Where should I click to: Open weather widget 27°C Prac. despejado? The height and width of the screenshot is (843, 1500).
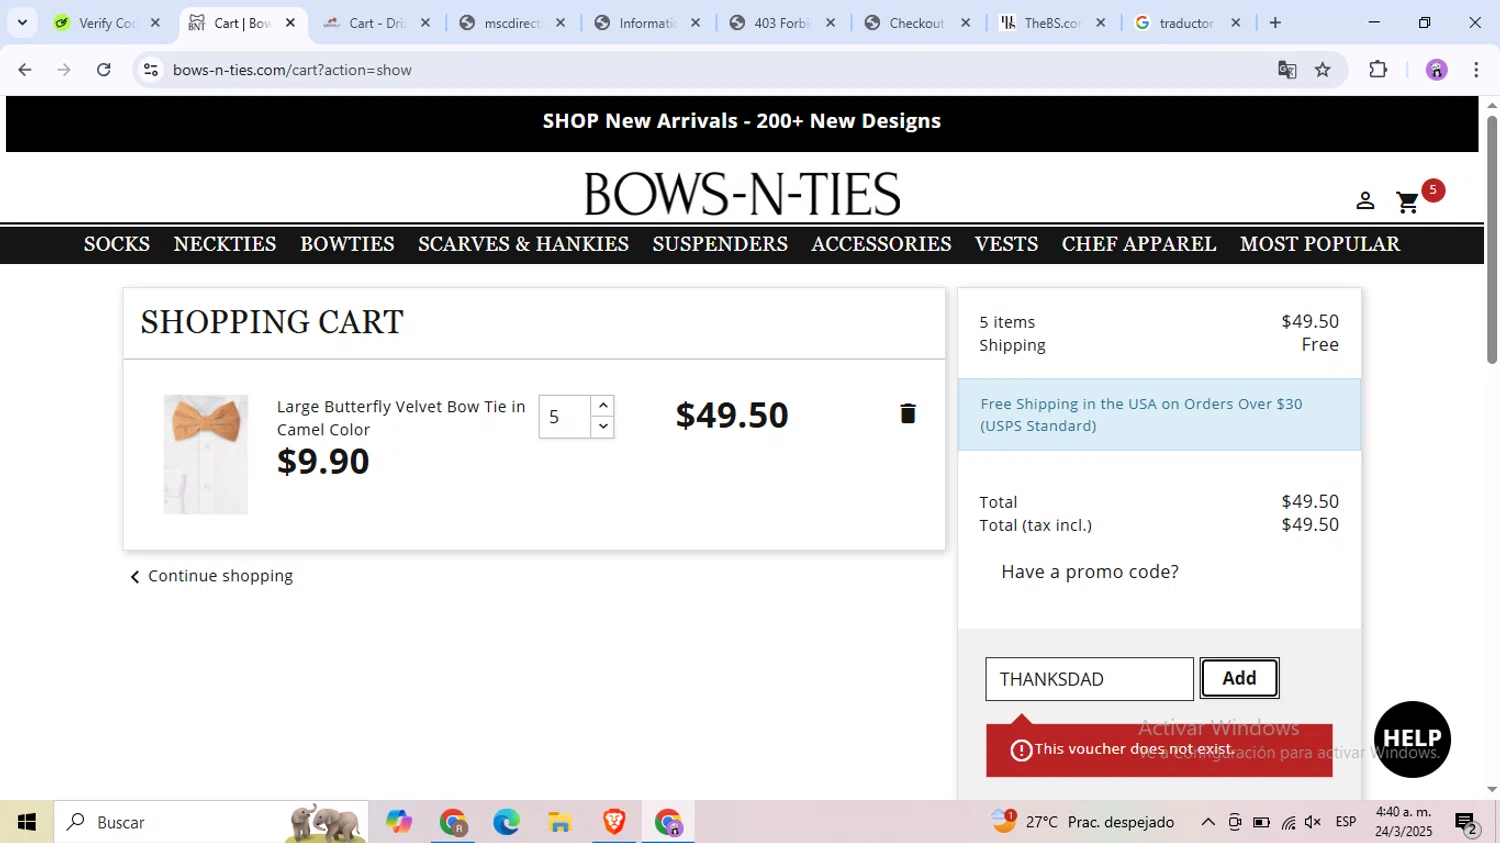(1083, 822)
